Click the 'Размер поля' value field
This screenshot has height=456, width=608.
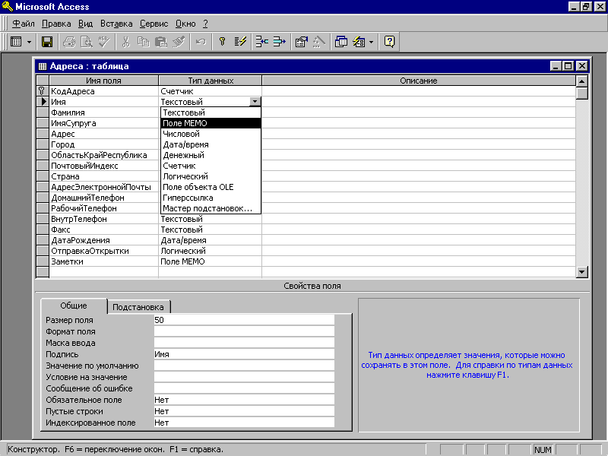click(250, 319)
